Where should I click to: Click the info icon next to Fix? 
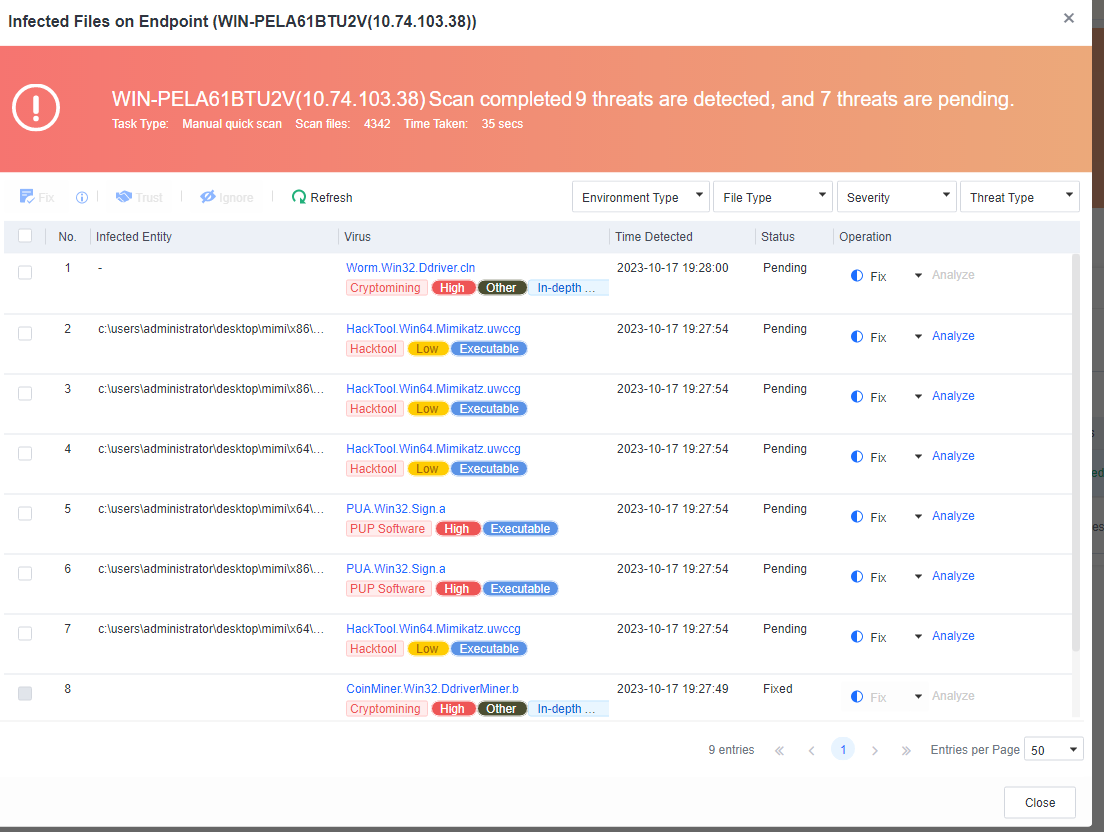(82, 198)
